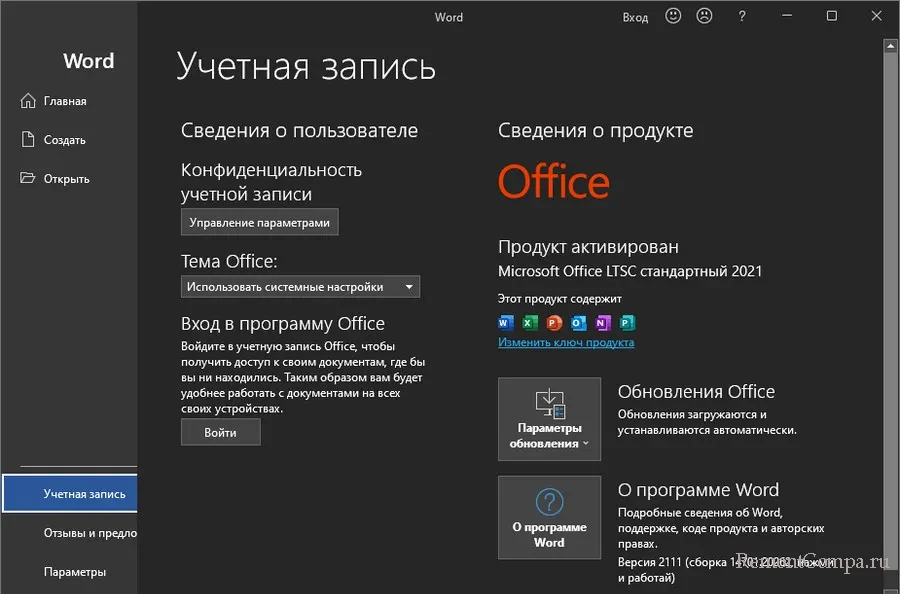Open the Тема Office theme dropdown

[x=300, y=286]
